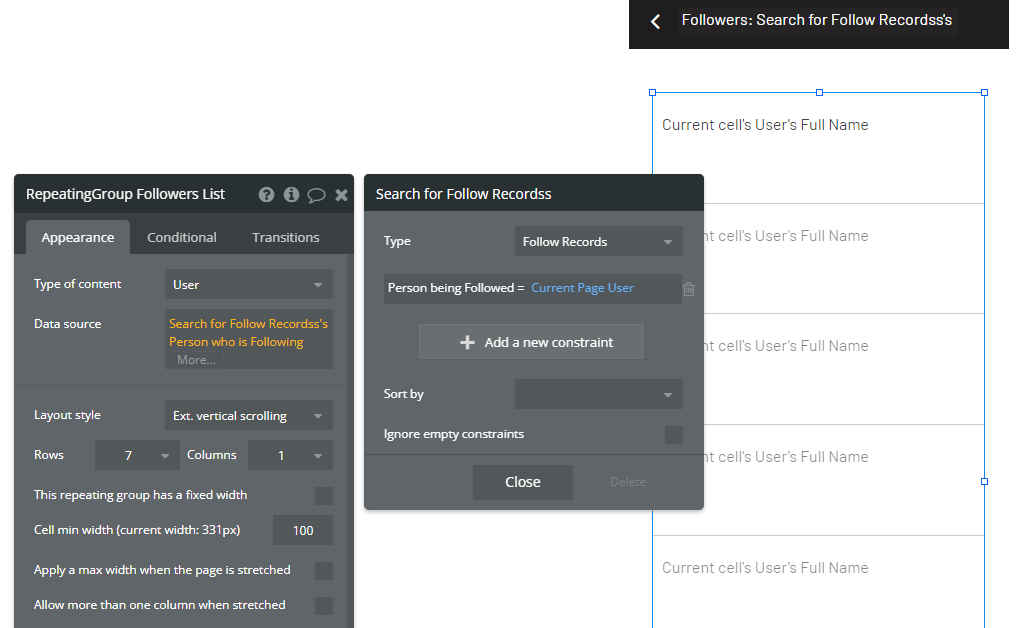Click the plus icon to add constraint
The height and width of the screenshot is (628, 1025).
[x=467, y=342]
